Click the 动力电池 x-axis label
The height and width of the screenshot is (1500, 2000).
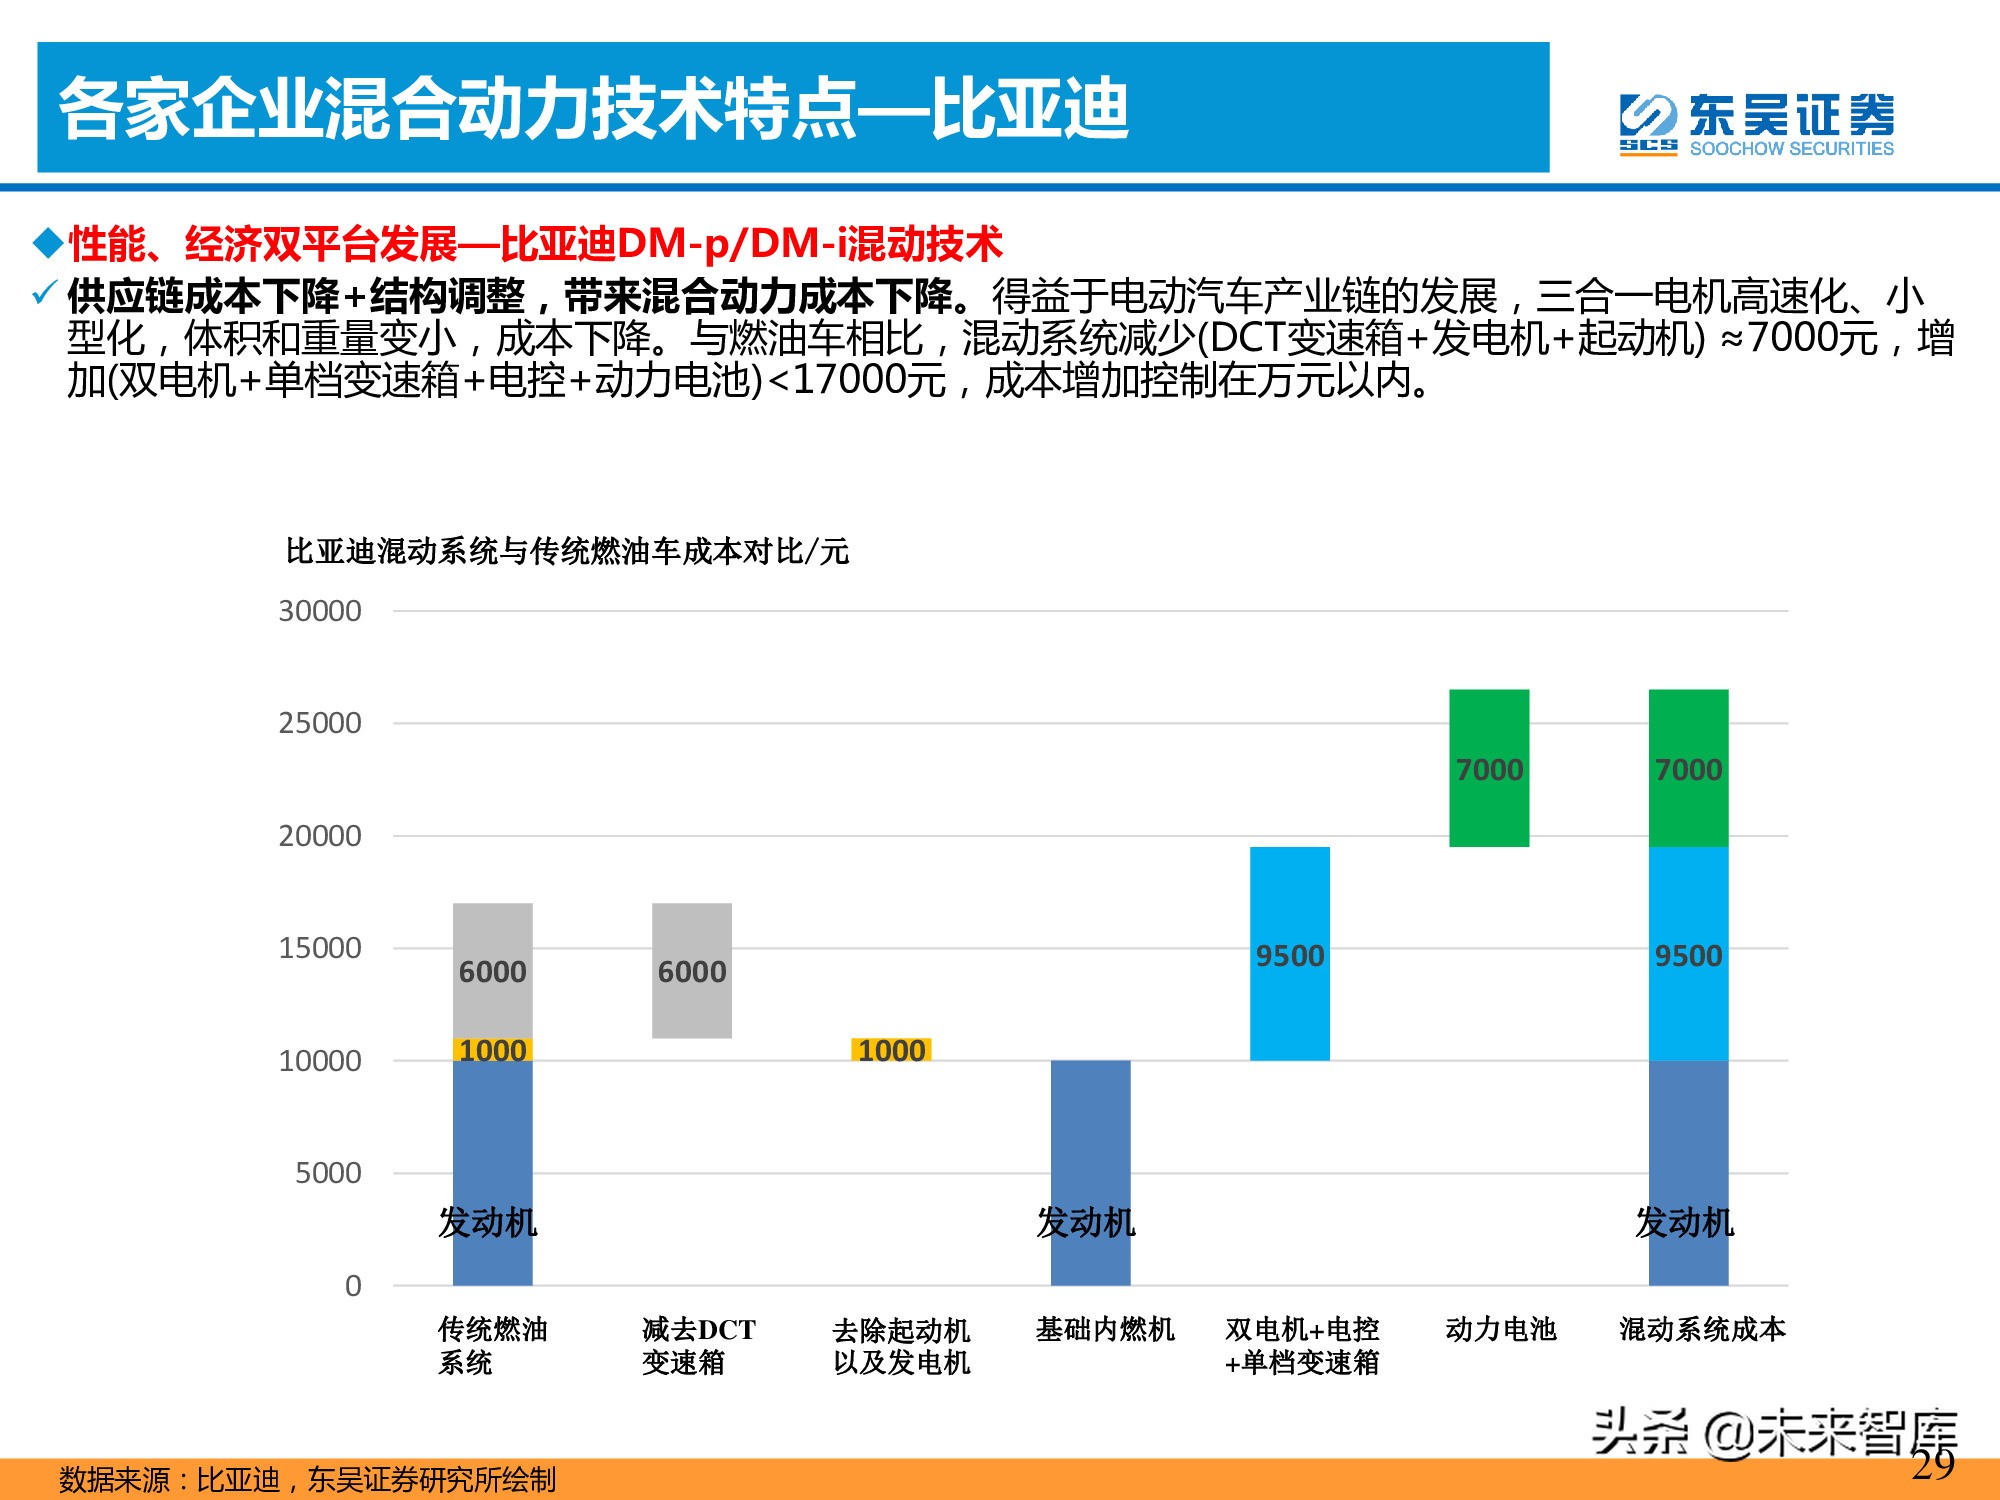coord(1500,1329)
